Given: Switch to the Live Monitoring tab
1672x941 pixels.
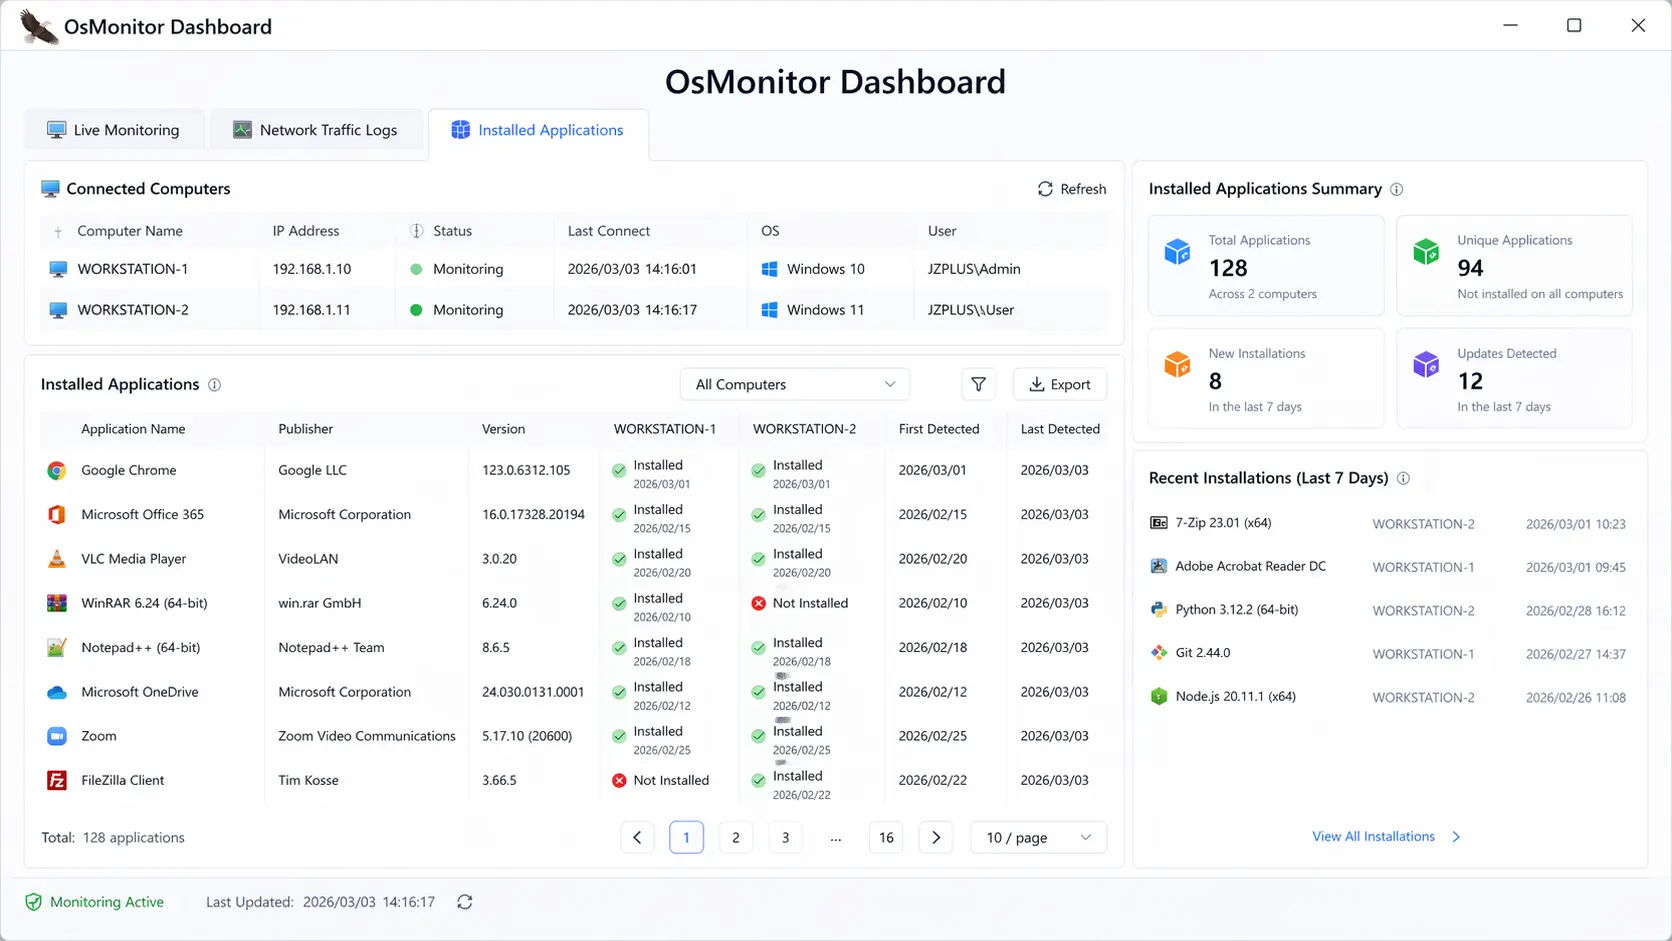Looking at the screenshot, I should tap(114, 130).
